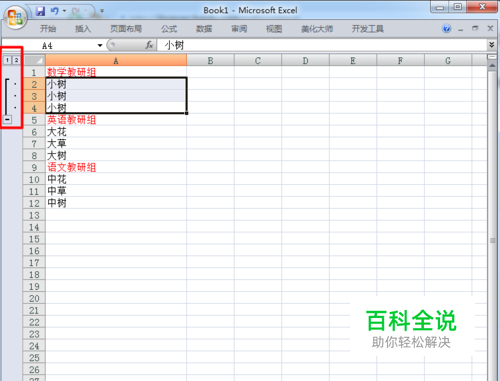The image size is (500, 381).
Task: Collapse the group with minus button
Action: (7, 119)
